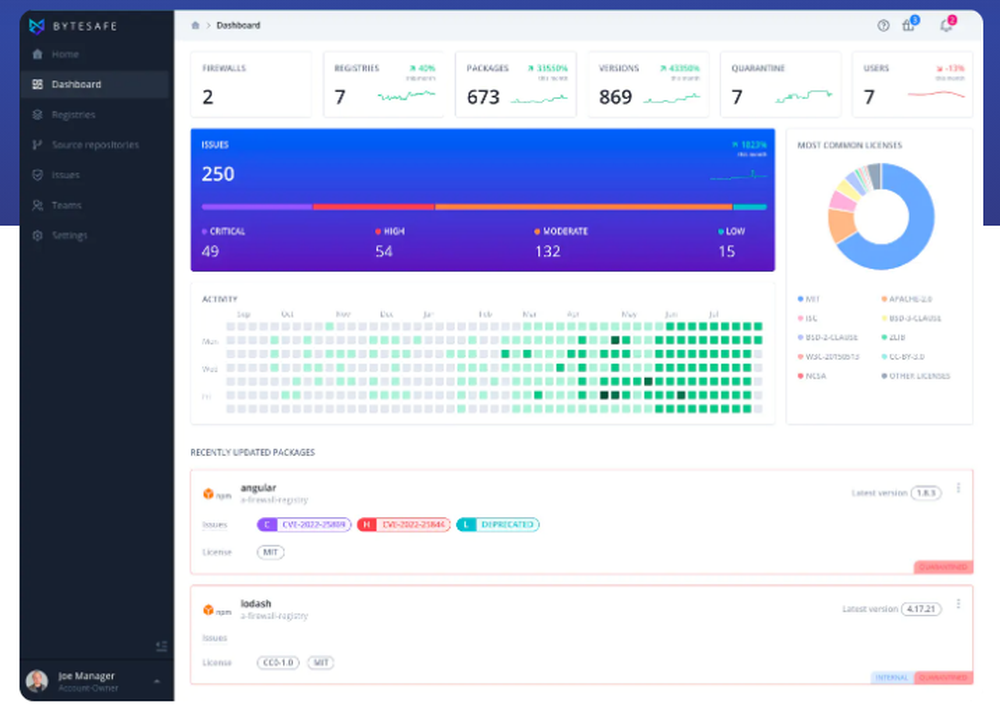Click the MIT legend color dot
The width and height of the screenshot is (1000, 715).
tap(800, 299)
